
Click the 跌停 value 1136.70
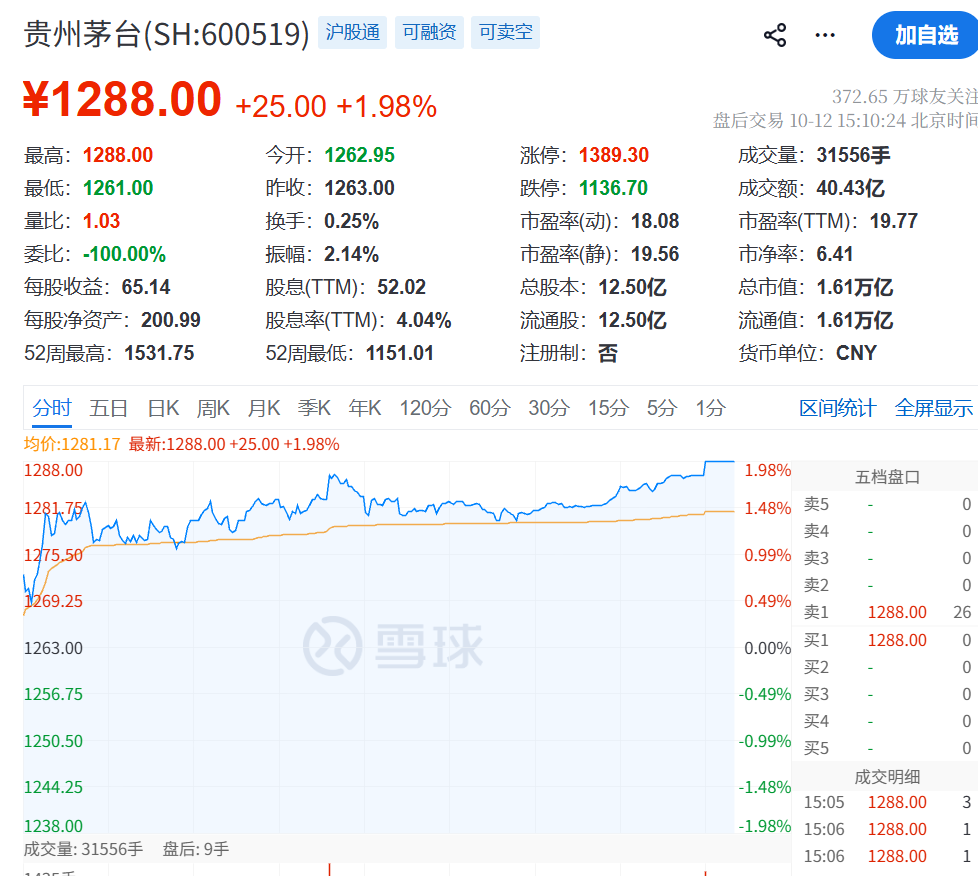click(x=614, y=188)
